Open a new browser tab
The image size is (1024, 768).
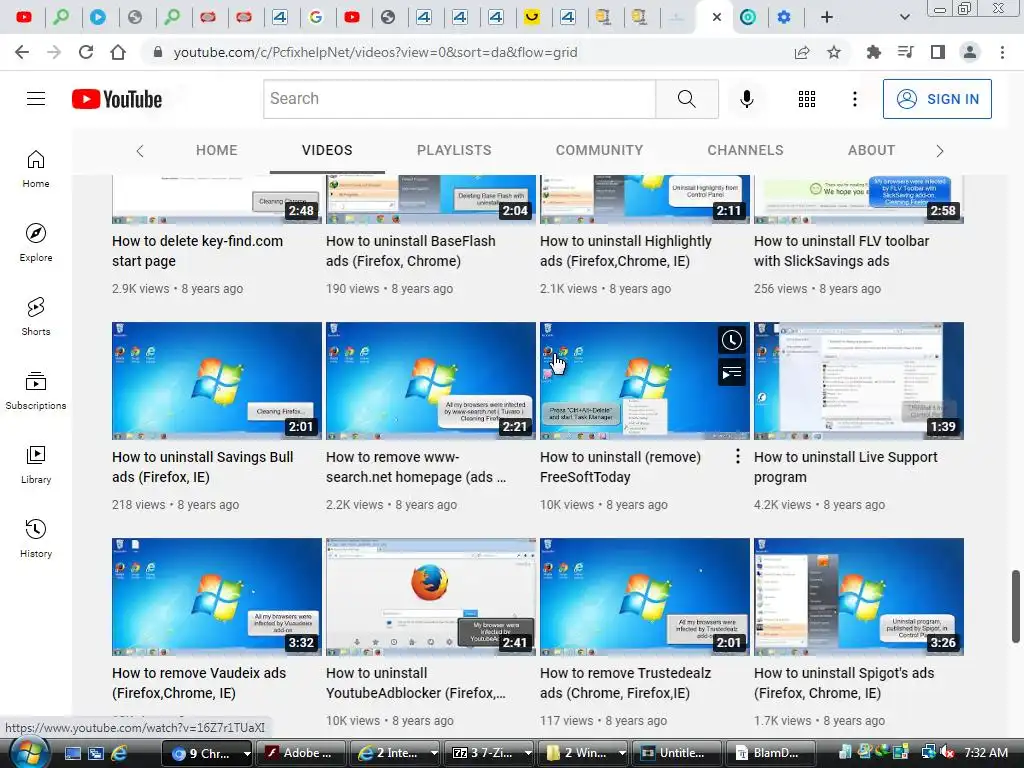point(827,17)
